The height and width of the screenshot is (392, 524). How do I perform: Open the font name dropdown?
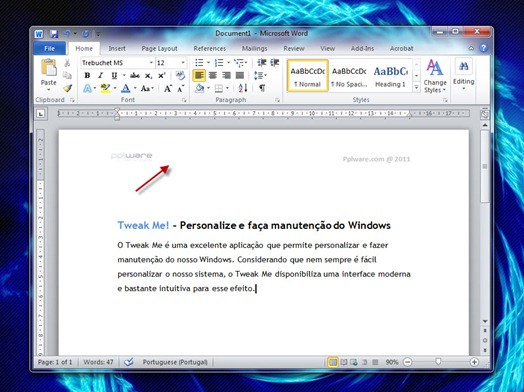[151, 63]
